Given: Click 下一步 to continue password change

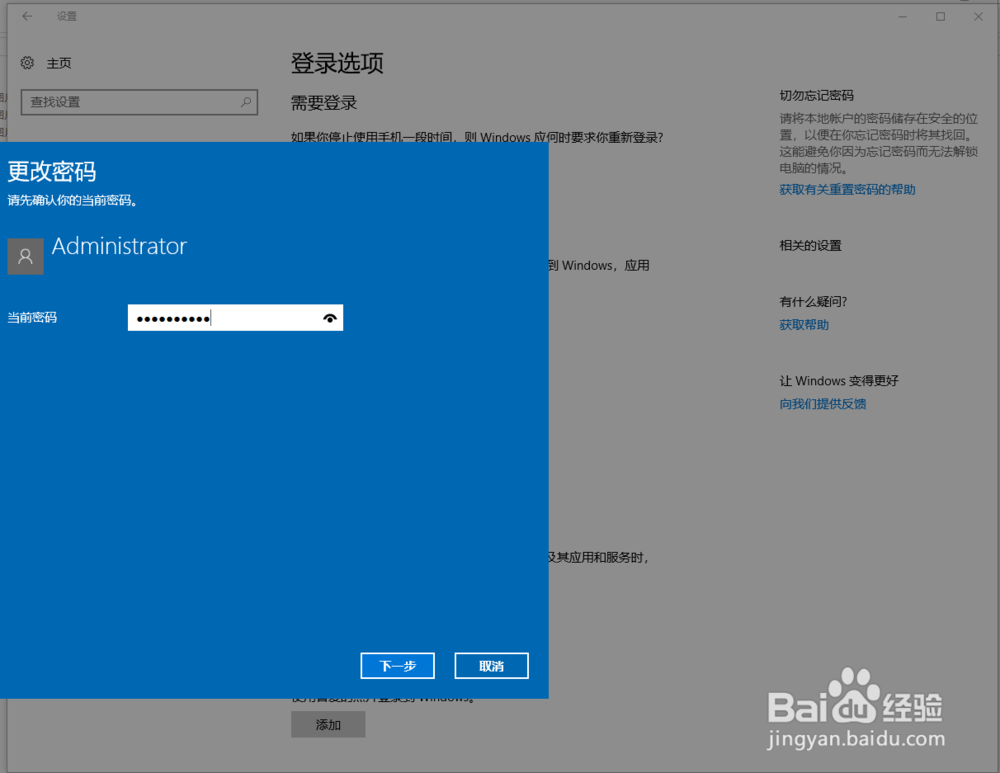Looking at the screenshot, I should (x=397, y=665).
